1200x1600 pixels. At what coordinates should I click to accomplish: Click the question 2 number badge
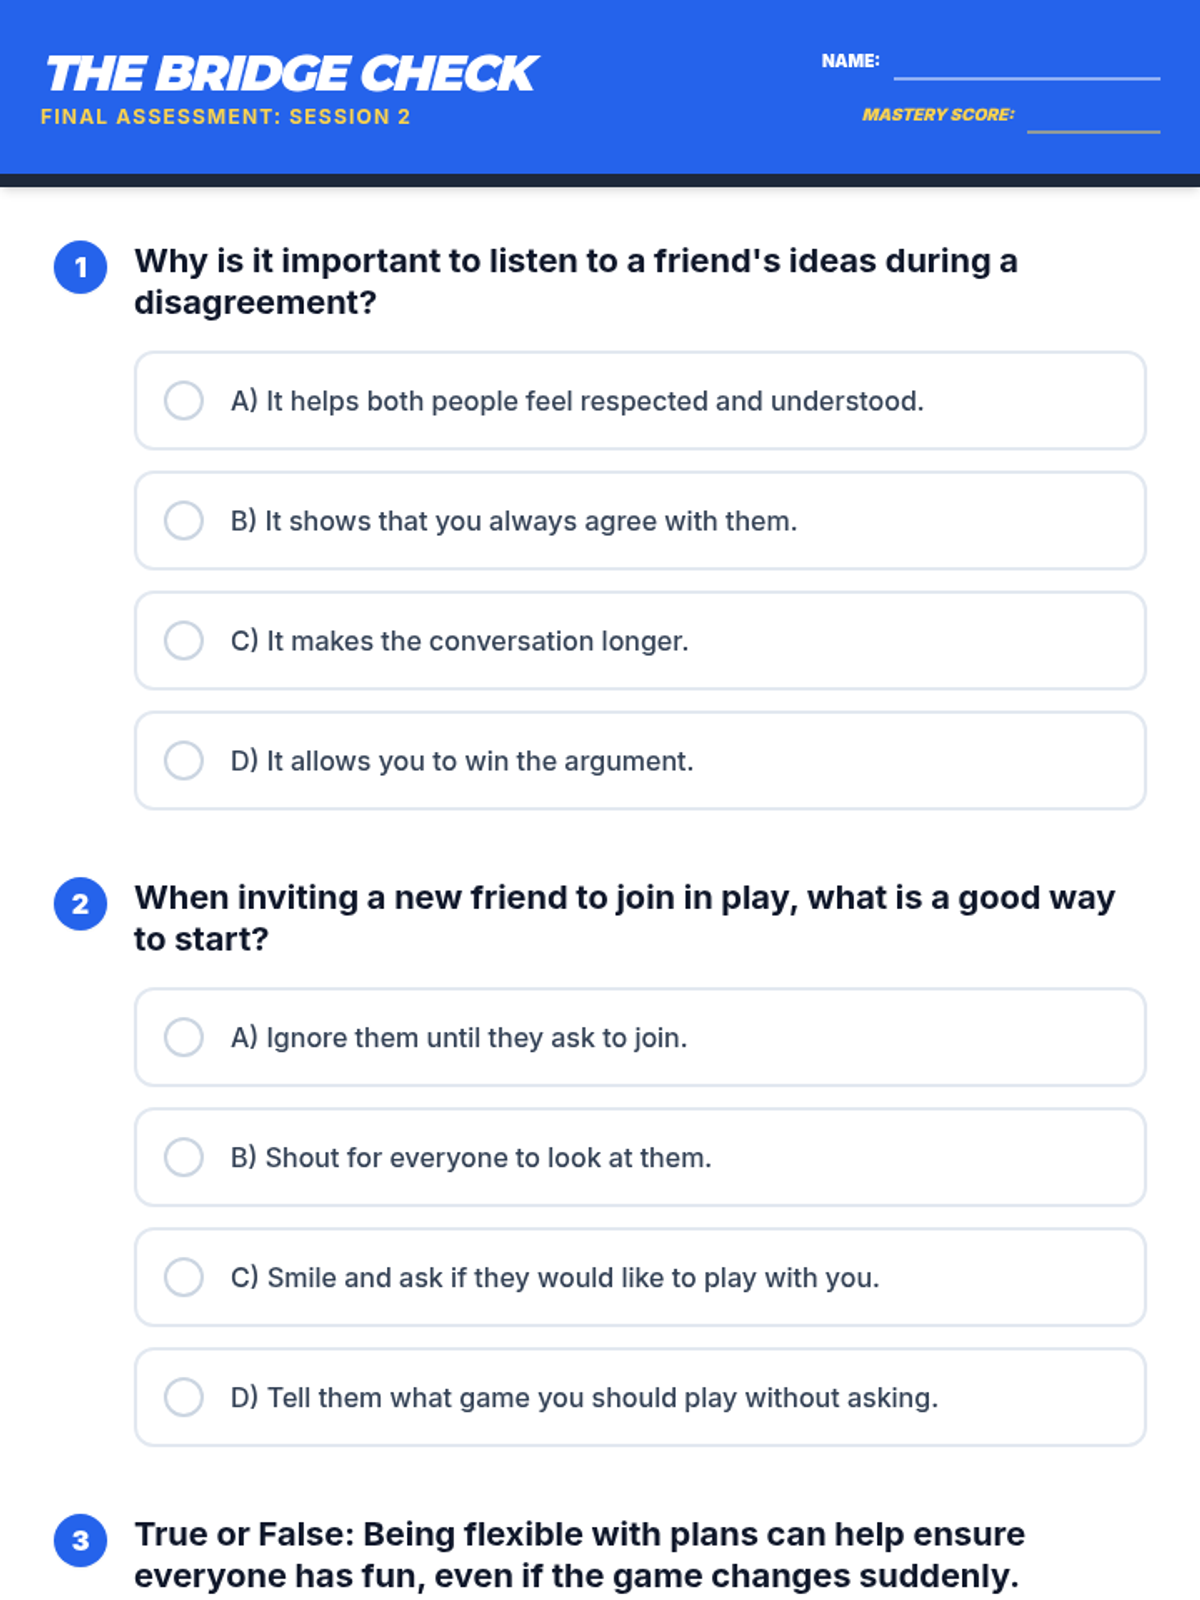pyautogui.click(x=81, y=904)
